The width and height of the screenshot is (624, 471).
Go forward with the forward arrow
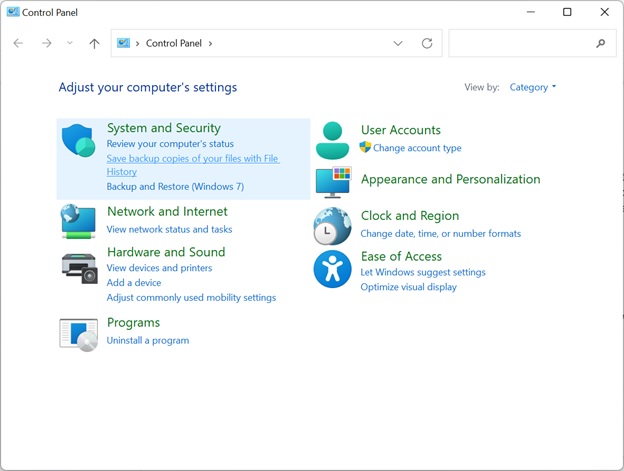pyautogui.click(x=47, y=43)
